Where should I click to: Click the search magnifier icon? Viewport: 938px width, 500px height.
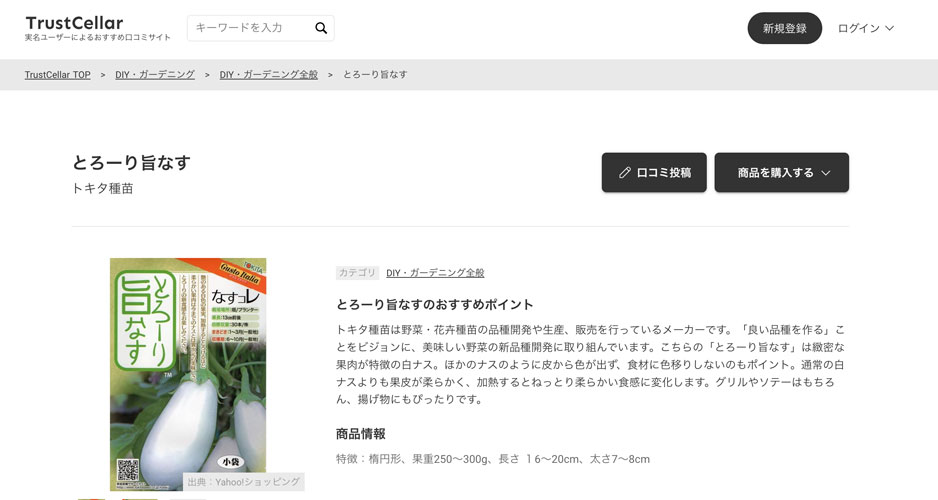[321, 28]
